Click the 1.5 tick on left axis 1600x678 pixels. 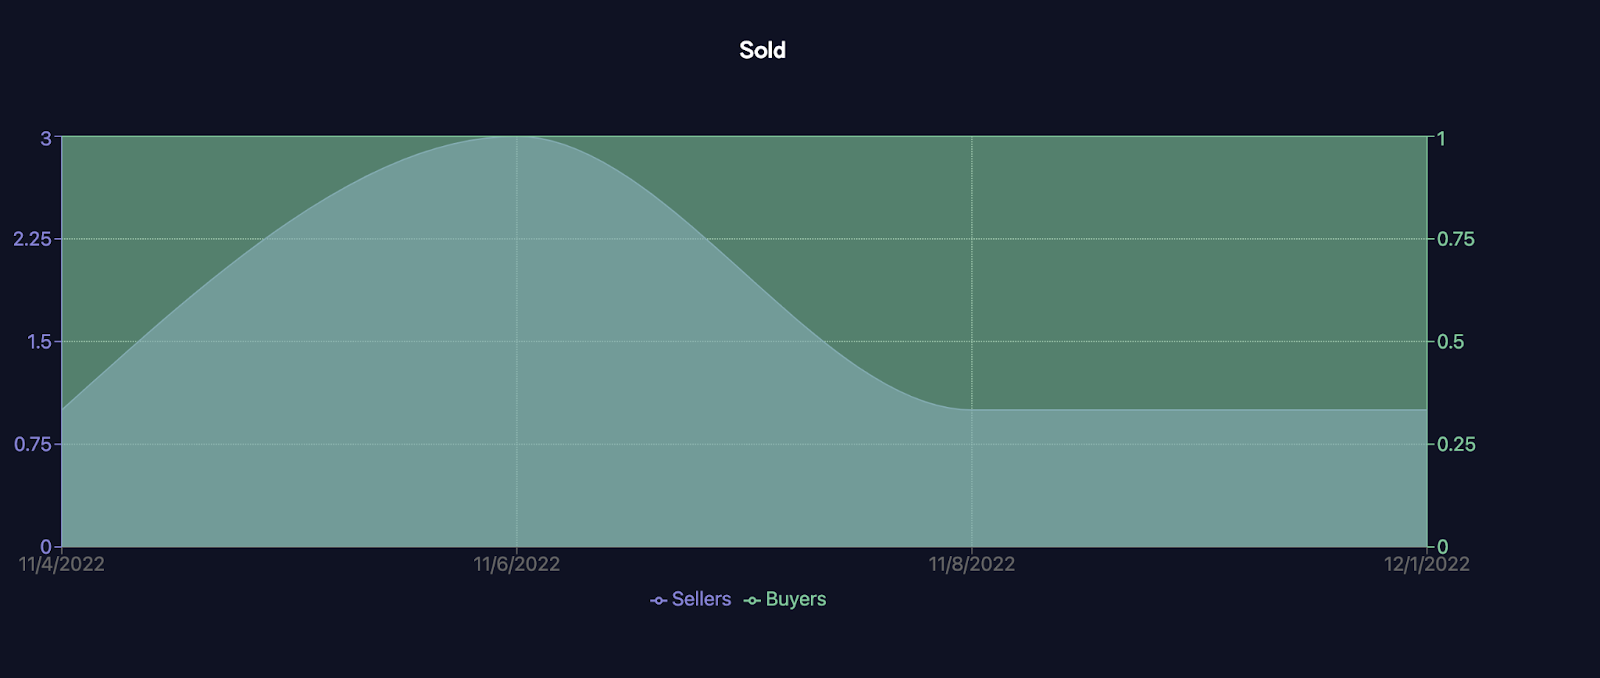click(x=39, y=342)
